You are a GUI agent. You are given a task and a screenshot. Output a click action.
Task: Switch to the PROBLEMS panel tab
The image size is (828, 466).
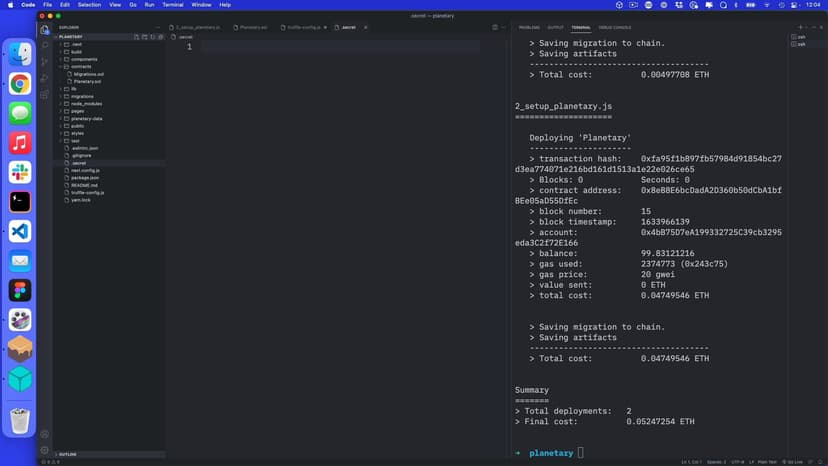[529, 27]
